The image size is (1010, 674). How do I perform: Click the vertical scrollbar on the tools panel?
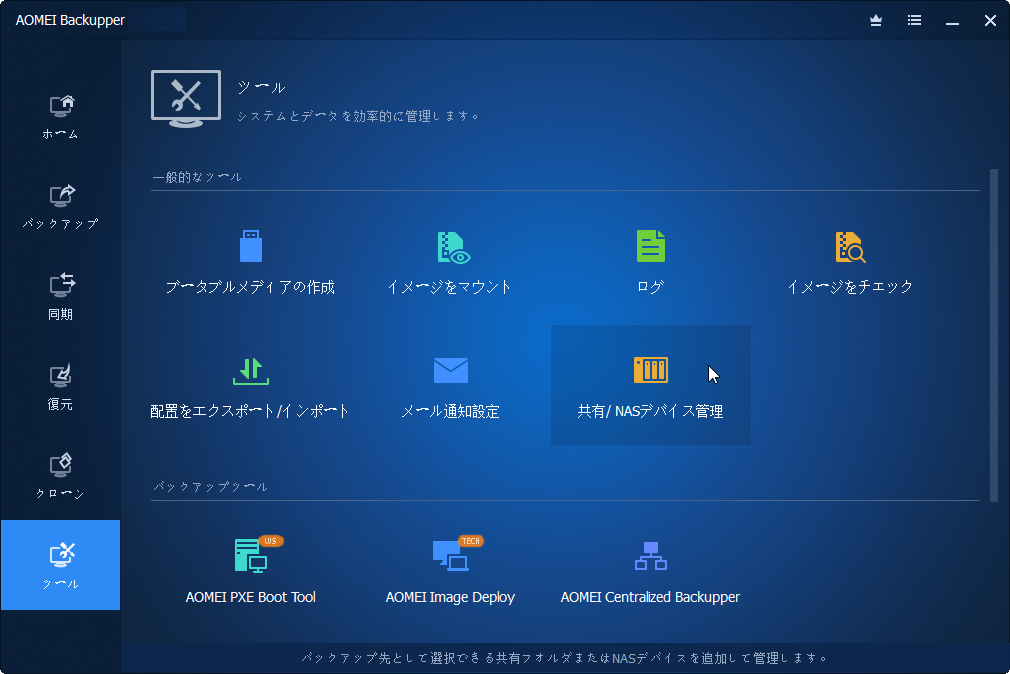[994, 335]
